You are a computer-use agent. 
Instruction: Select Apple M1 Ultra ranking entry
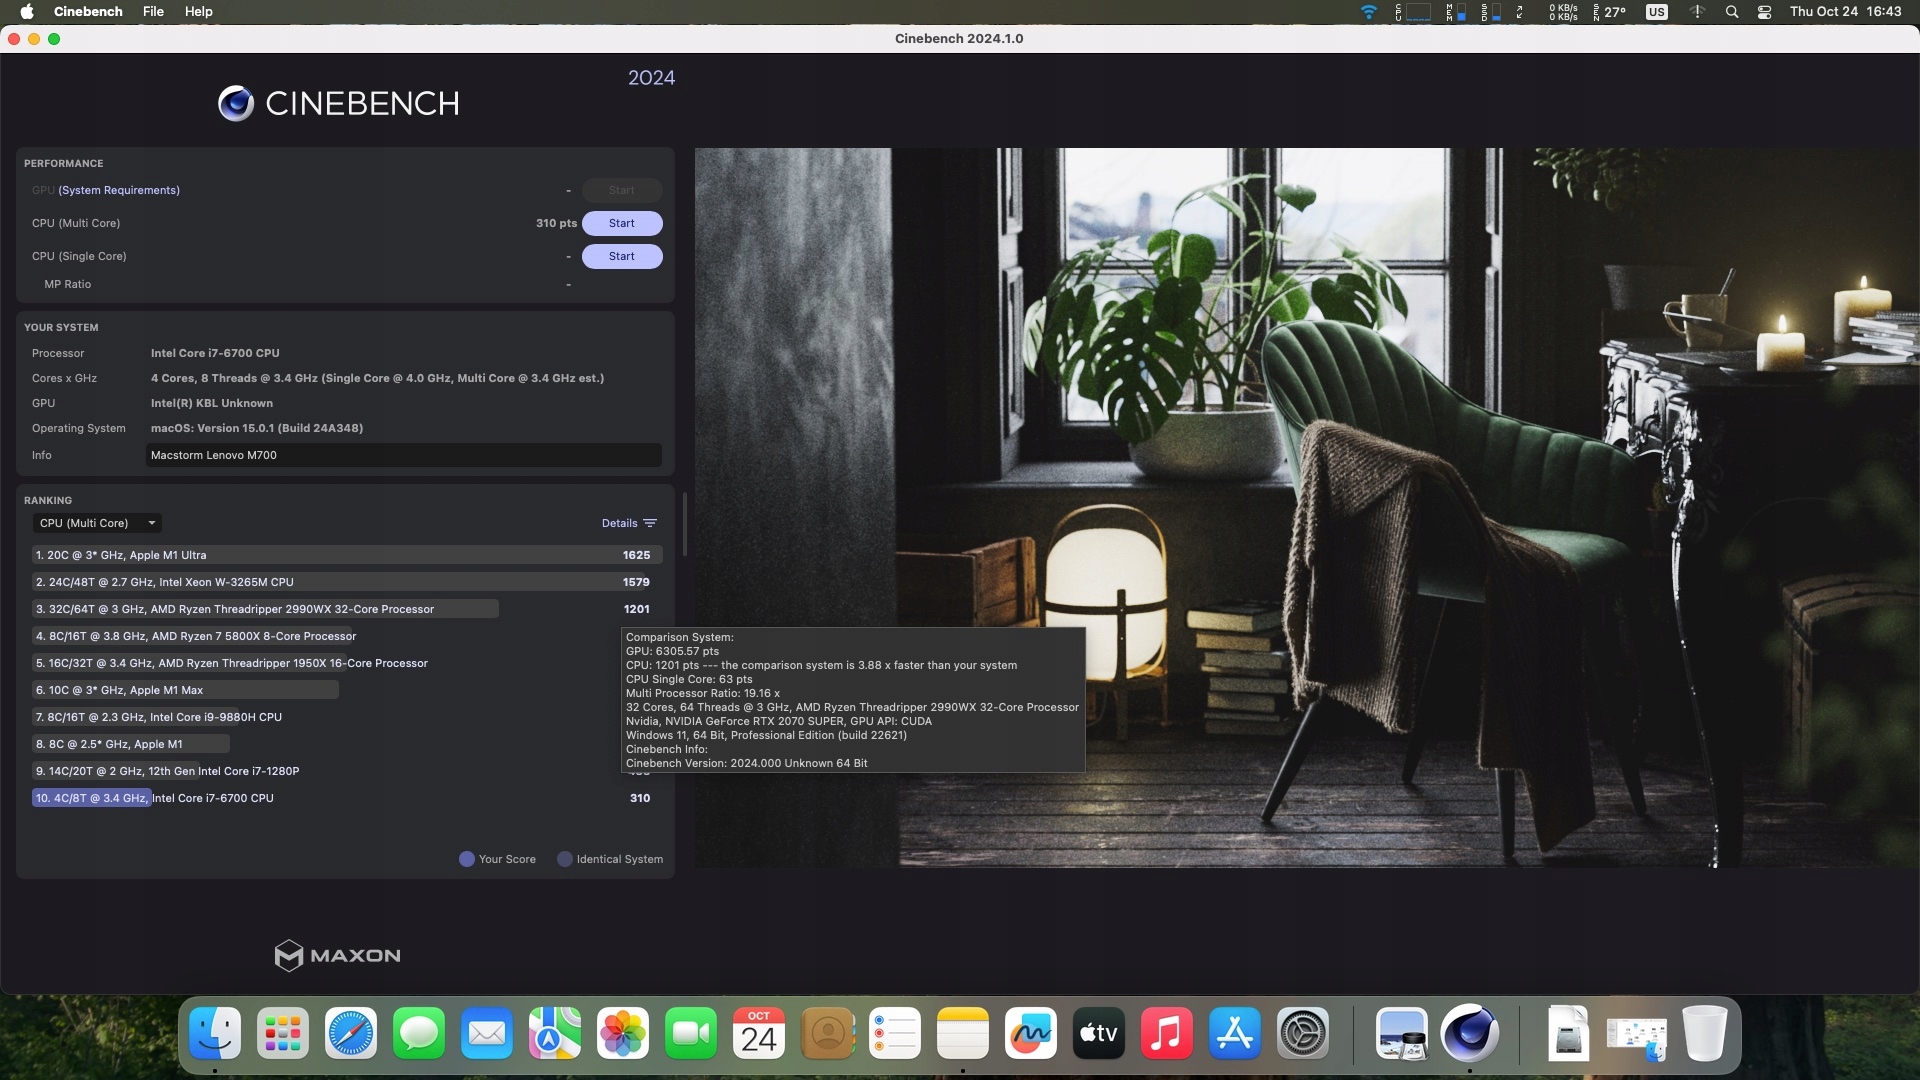[x=345, y=555]
